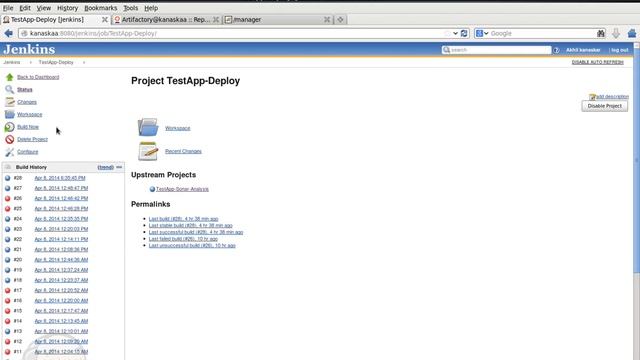Click the blue ball next to TestApp-Sonar-Analysis
The image size is (640, 360).
(x=152, y=189)
